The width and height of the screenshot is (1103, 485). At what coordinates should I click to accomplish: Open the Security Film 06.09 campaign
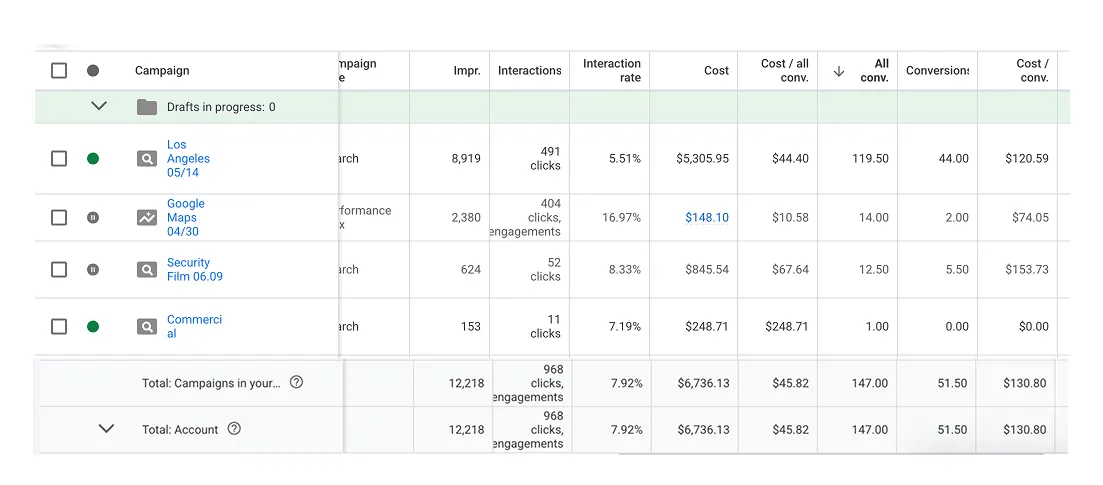point(195,270)
